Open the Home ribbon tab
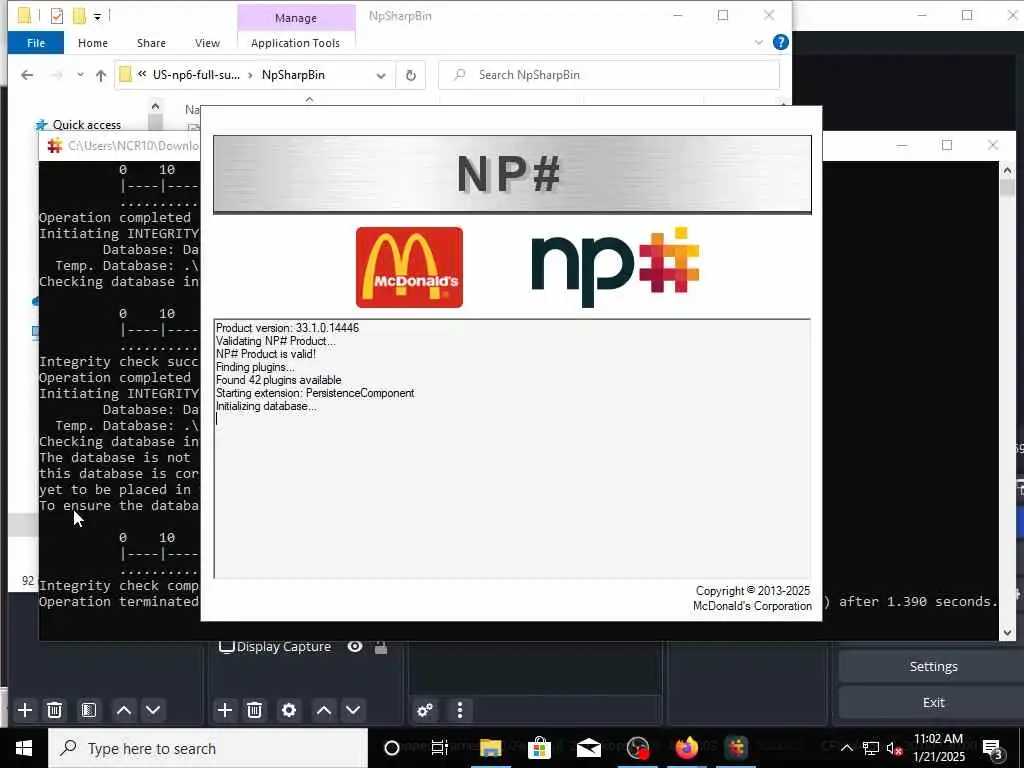Screen dimensions: 1024x768 coord(93,43)
